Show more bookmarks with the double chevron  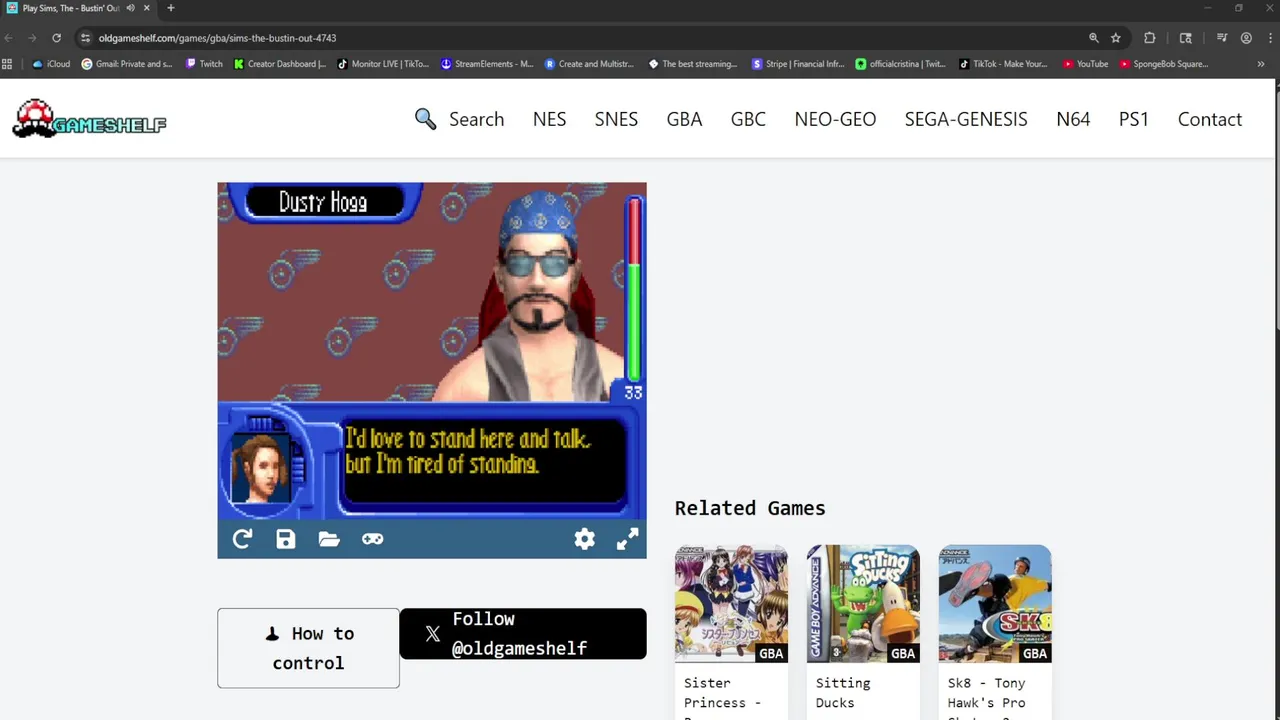coord(1261,64)
